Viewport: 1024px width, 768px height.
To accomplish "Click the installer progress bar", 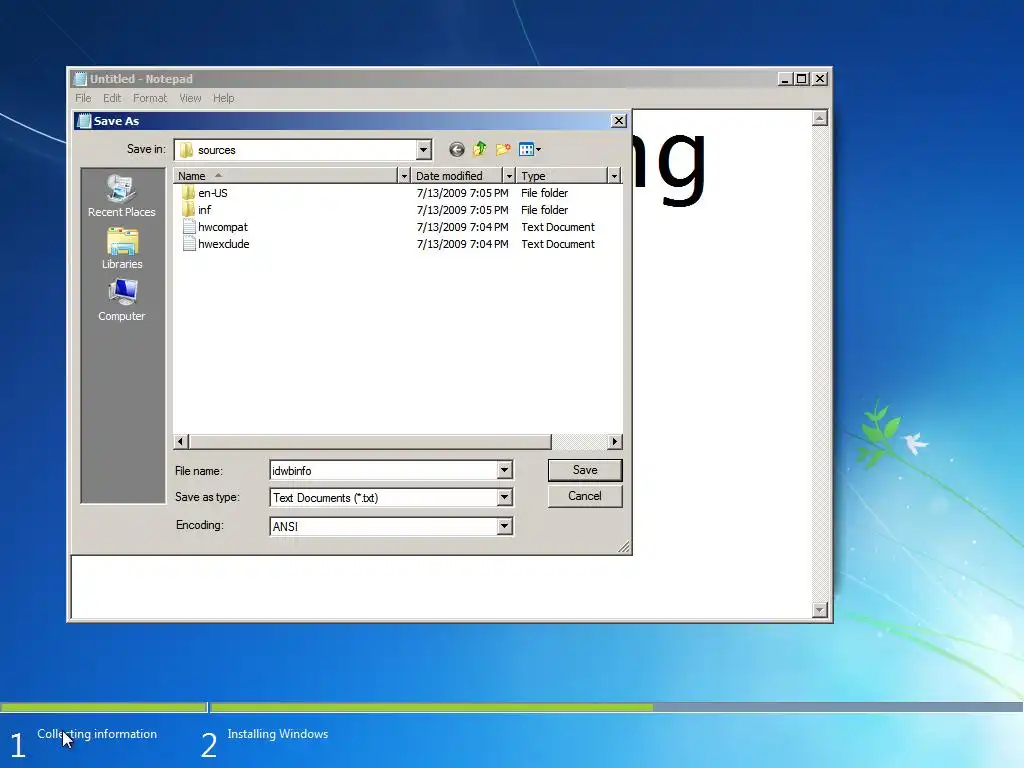I will tap(512, 707).
